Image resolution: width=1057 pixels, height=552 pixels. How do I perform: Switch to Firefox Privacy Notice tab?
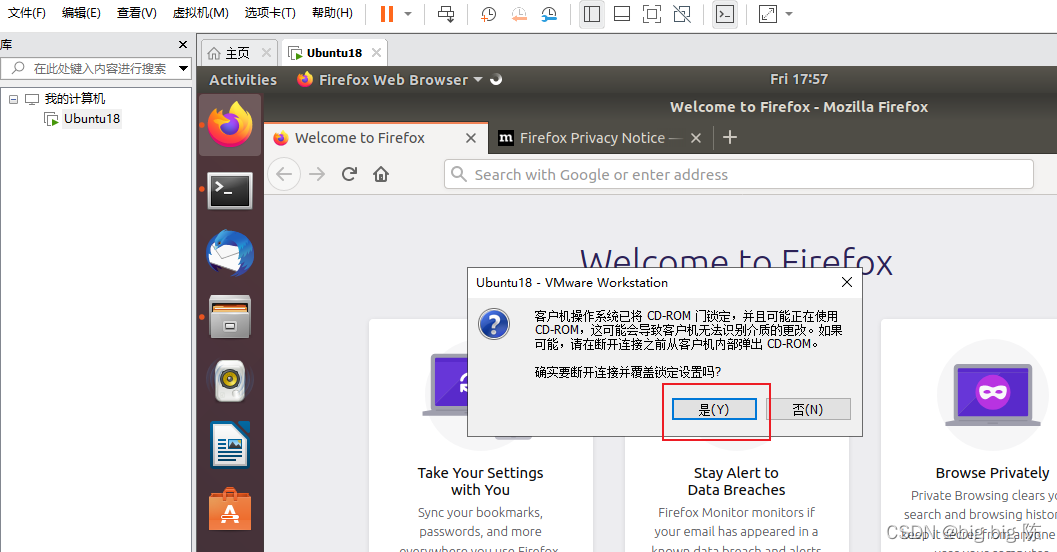point(592,138)
